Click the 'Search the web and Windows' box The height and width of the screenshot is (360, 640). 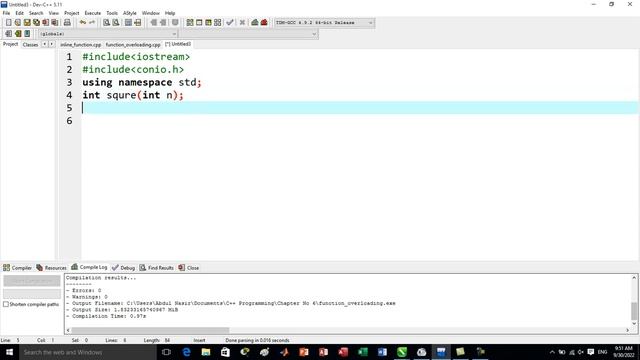tap(88, 352)
